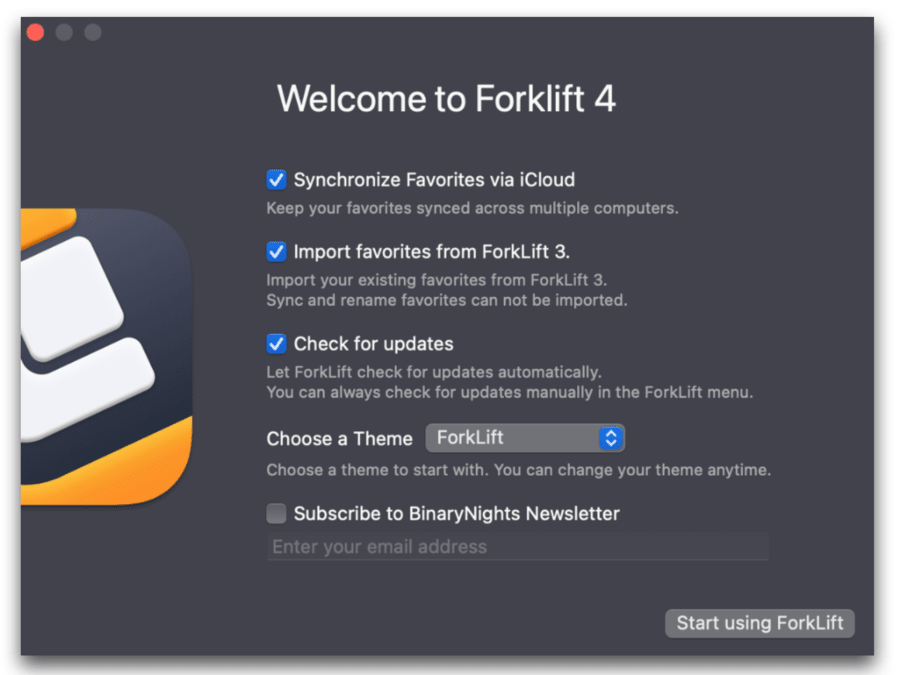Uncheck "Import favorites from ForkLift 3"

click(276, 252)
